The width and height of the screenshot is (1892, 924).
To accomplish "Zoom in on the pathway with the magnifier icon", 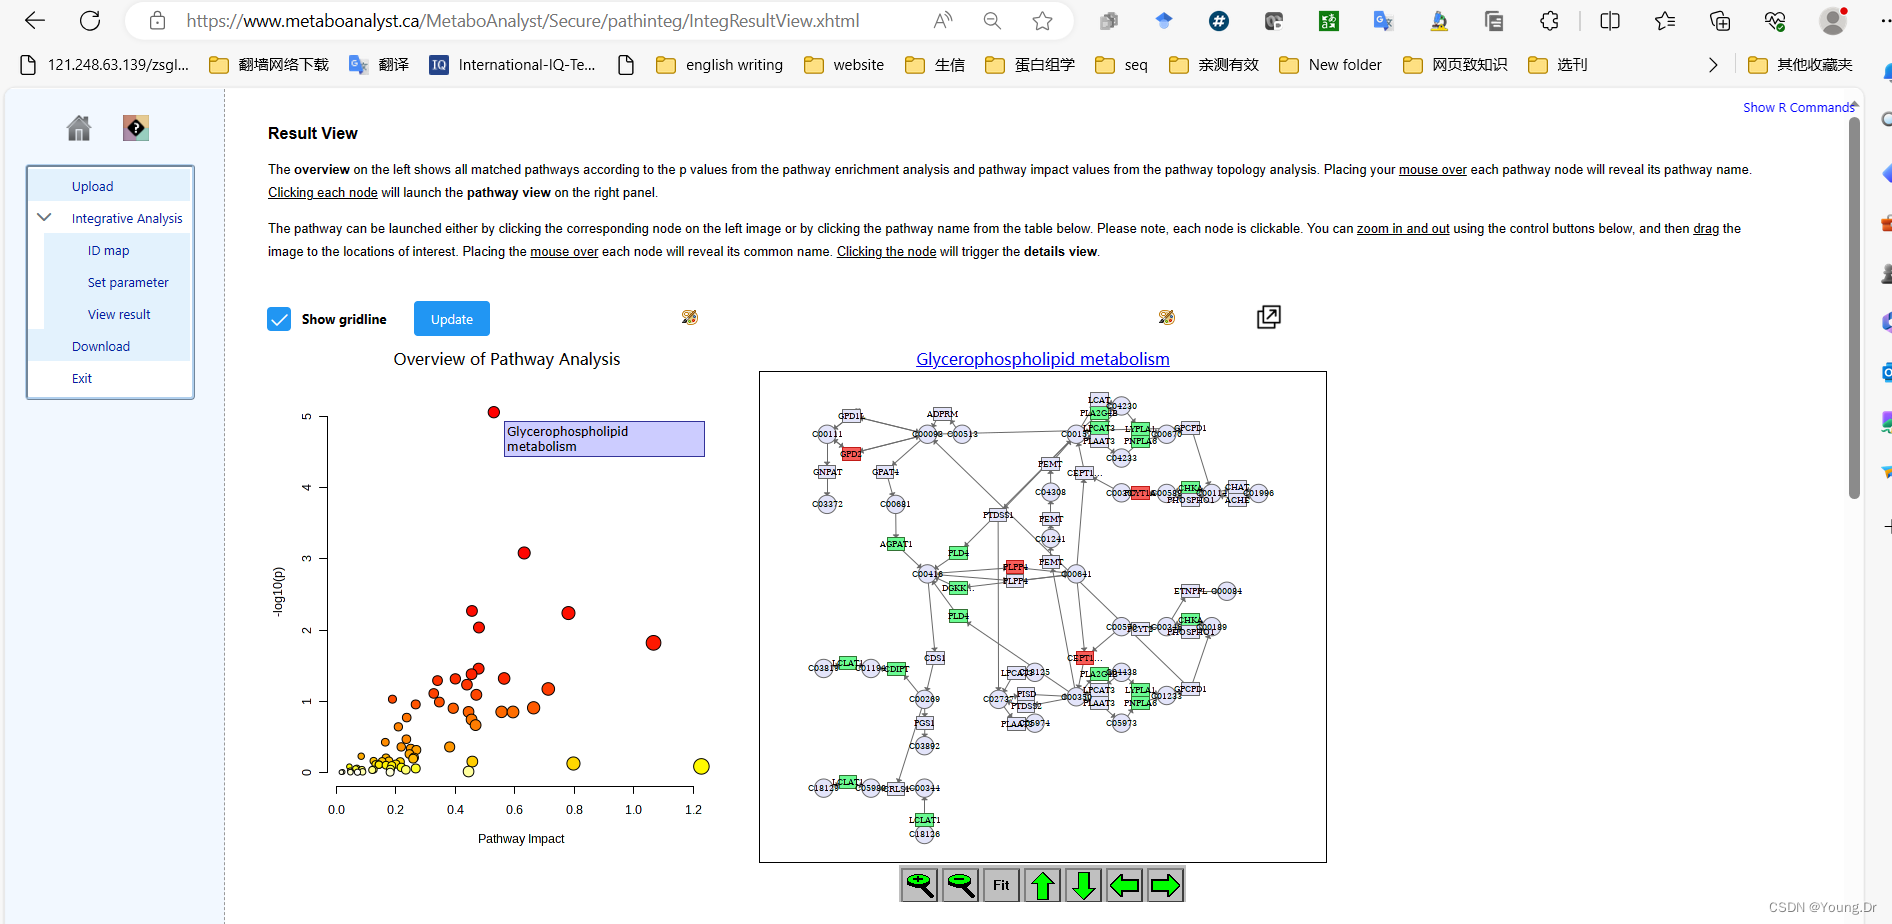I will coord(918,884).
